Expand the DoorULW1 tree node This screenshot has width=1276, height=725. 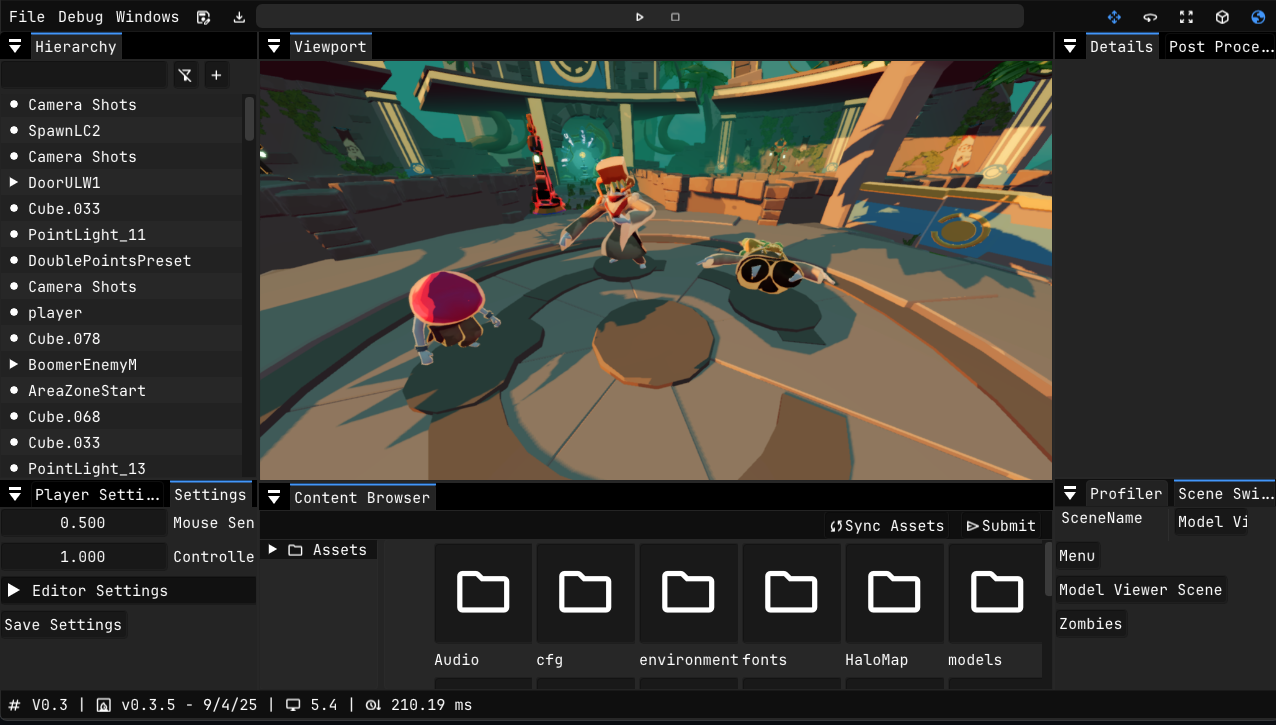pyautogui.click(x=14, y=183)
